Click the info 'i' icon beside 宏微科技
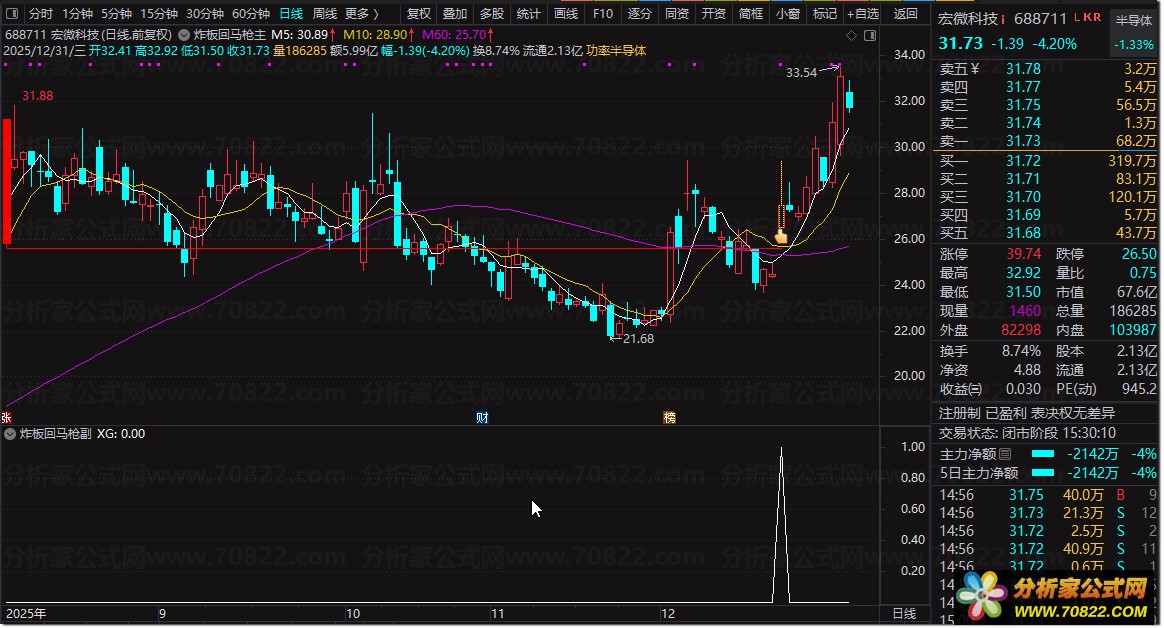 (1003, 19)
